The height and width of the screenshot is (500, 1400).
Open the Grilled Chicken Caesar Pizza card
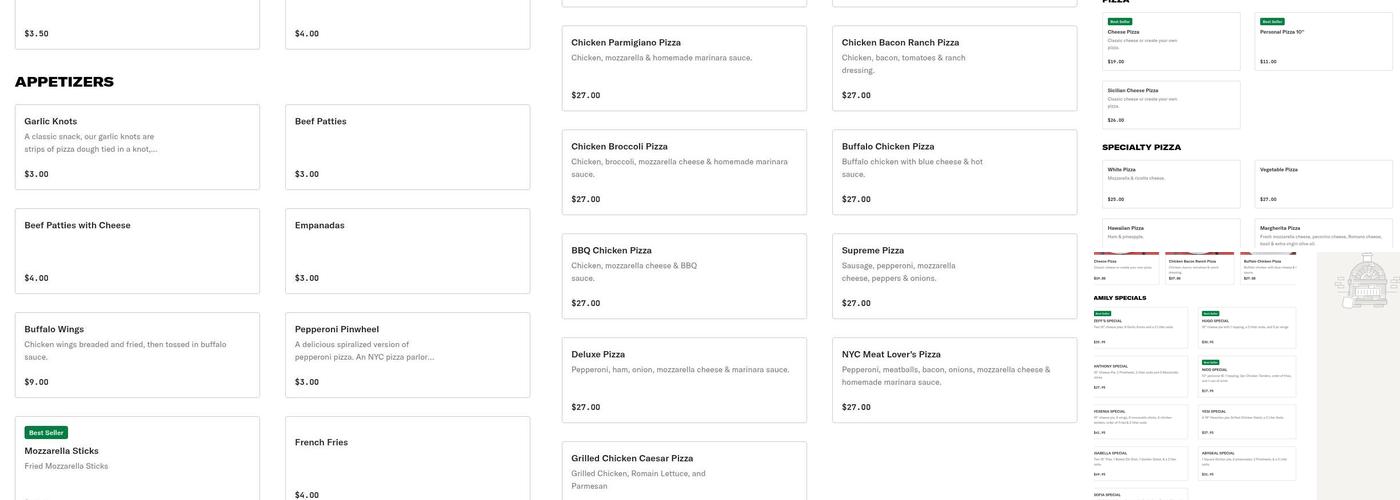[x=684, y=471]
